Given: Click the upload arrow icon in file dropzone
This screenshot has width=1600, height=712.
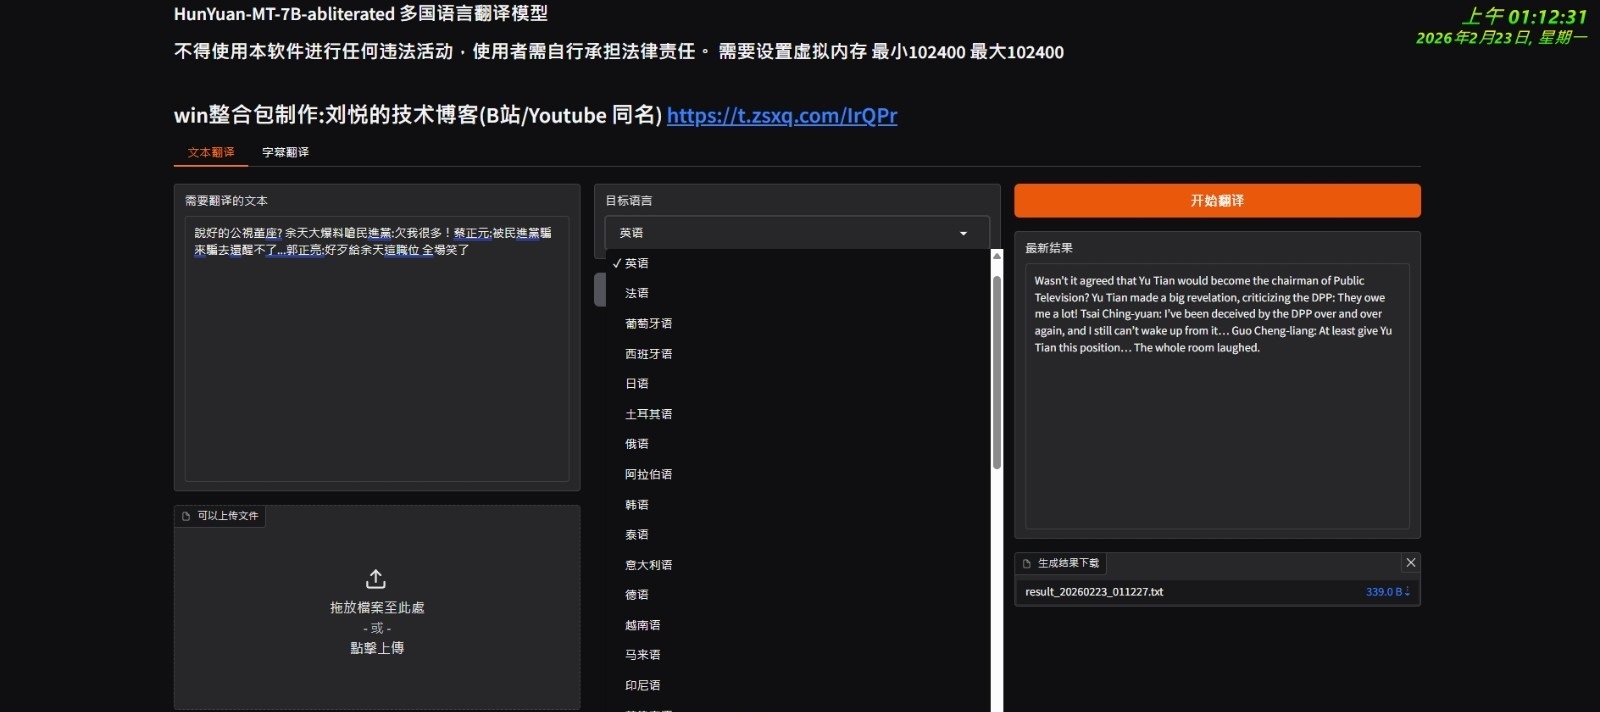Looking at the screenshot, I should [x=376, y=579].
